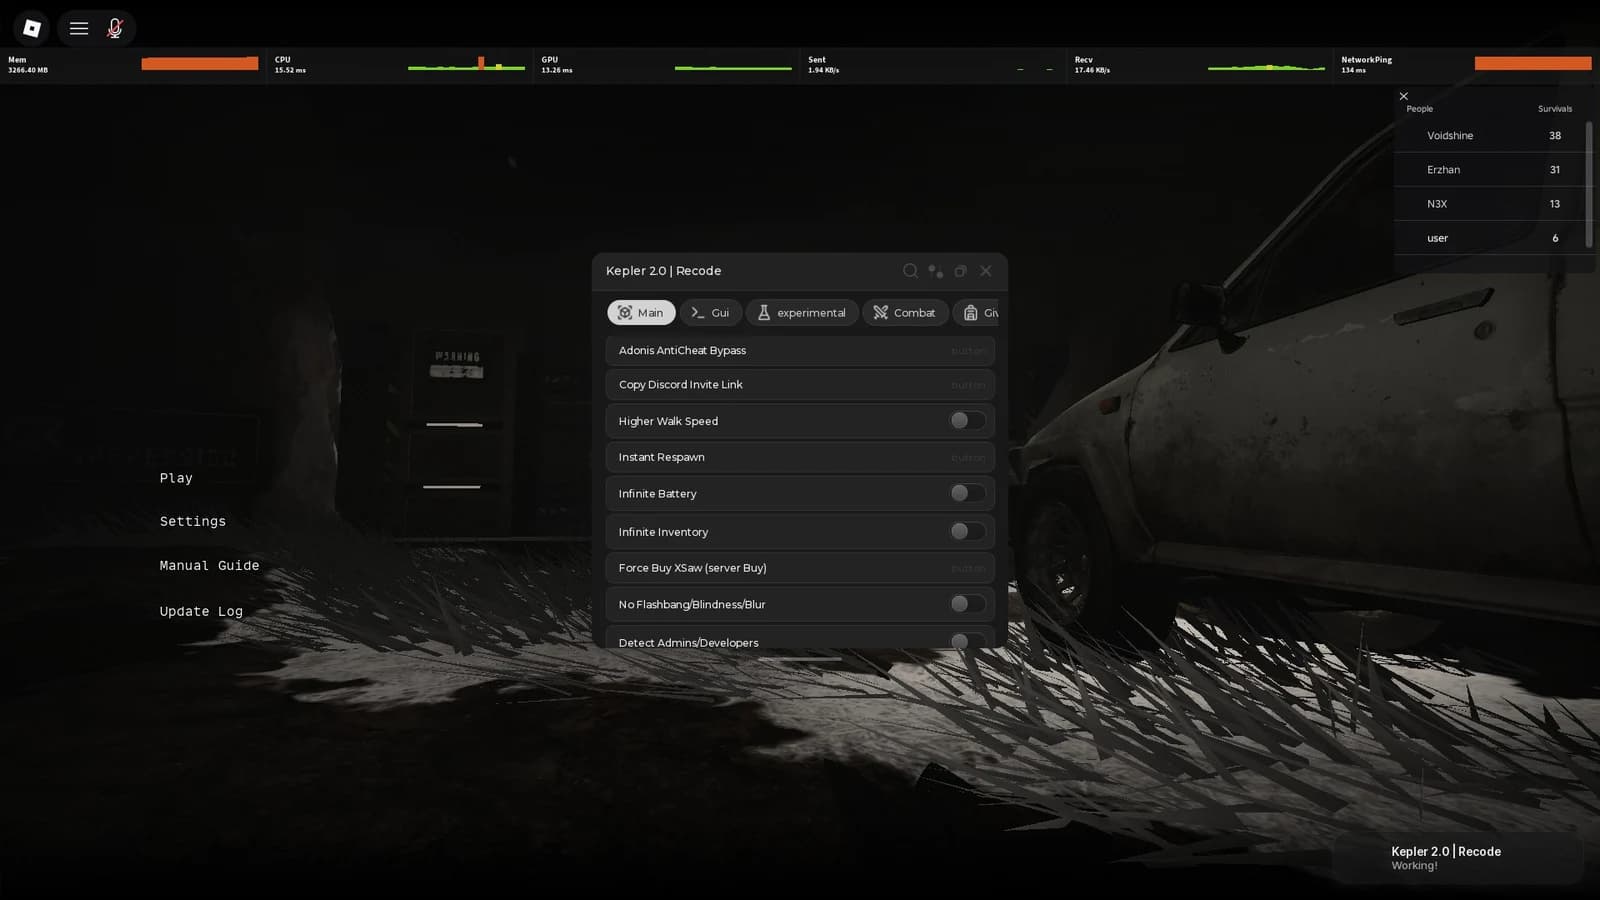The width and height of the screenshot is (1600, 900).
Task: Click the dots icon beside Kepler search
Action: [x=936, y=271]
